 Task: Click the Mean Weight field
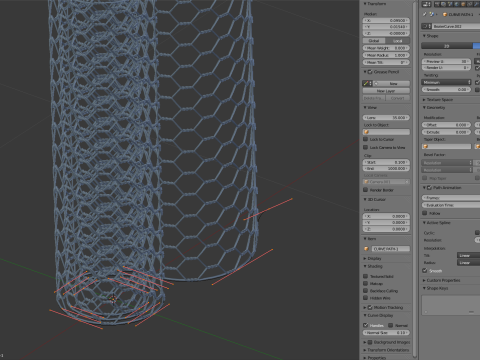[386, 48]
